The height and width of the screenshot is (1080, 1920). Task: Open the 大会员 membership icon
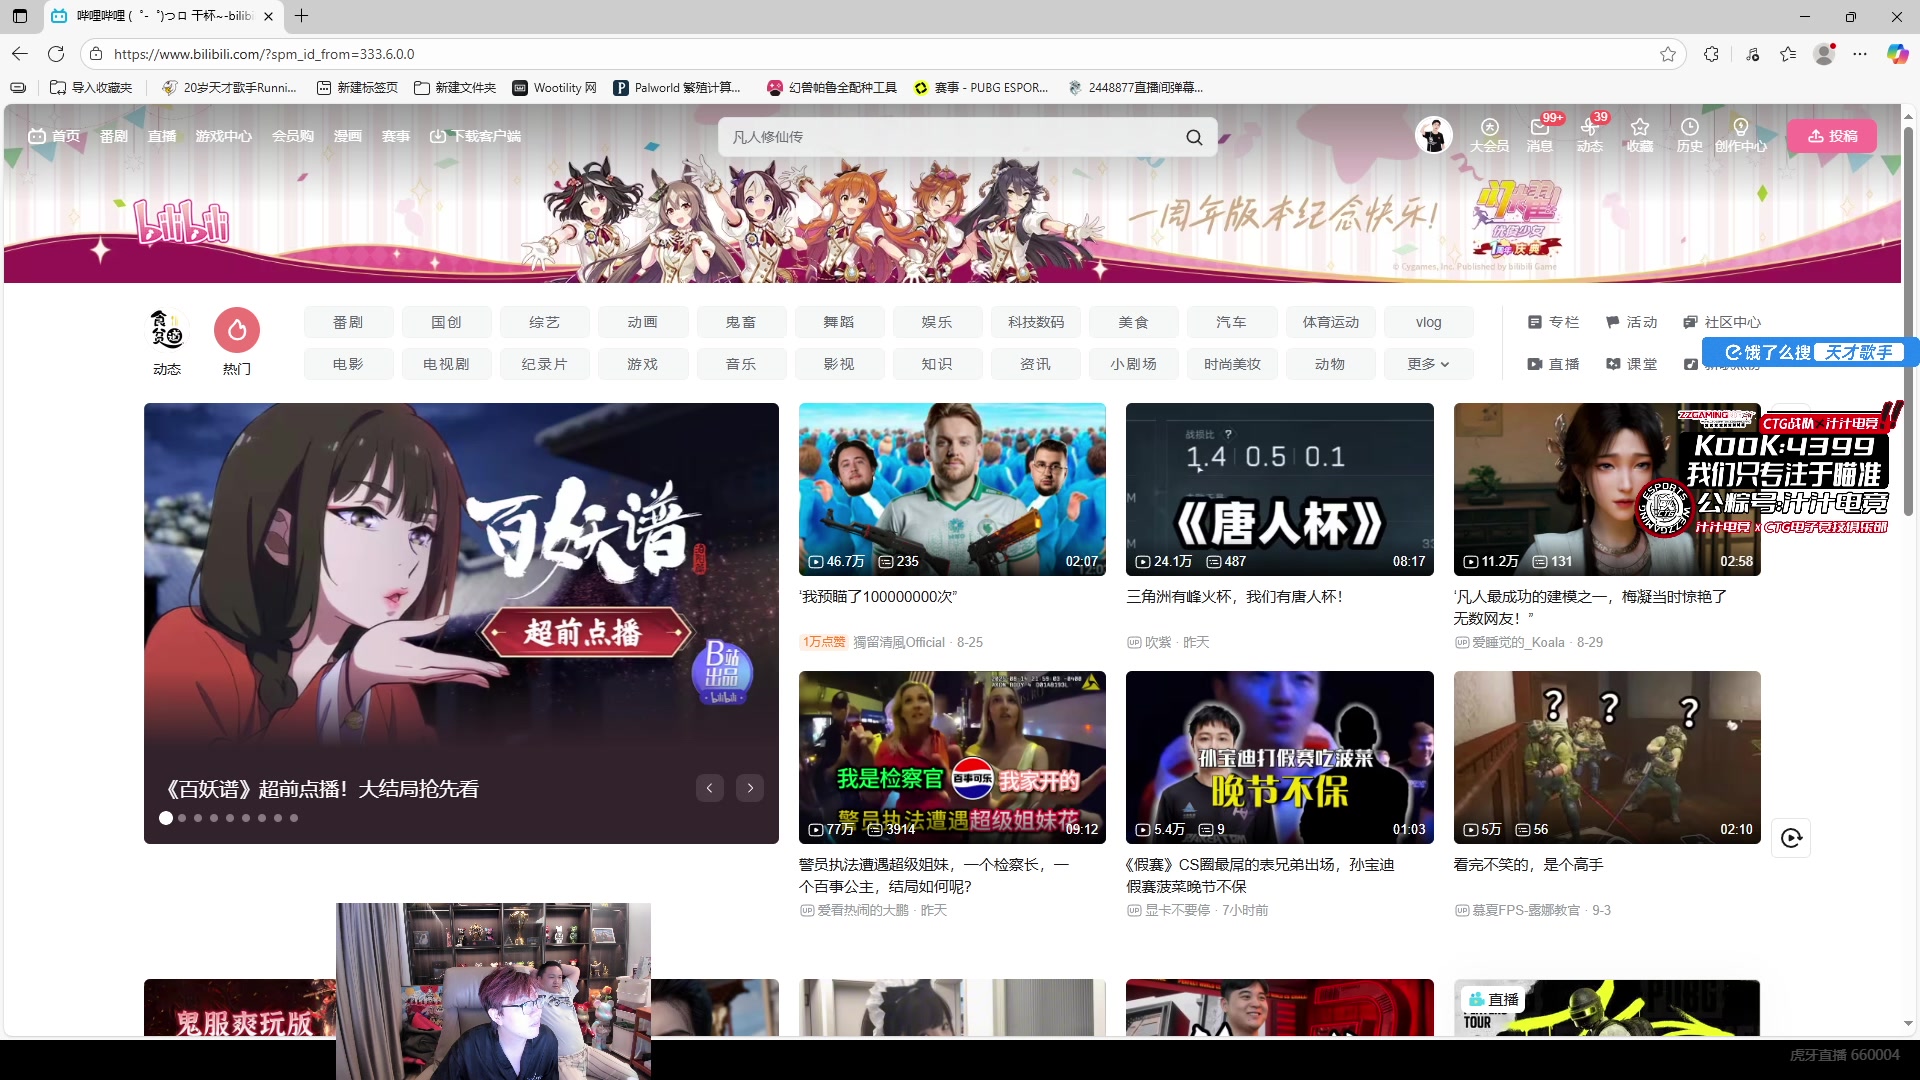(x=1489, y=135)
